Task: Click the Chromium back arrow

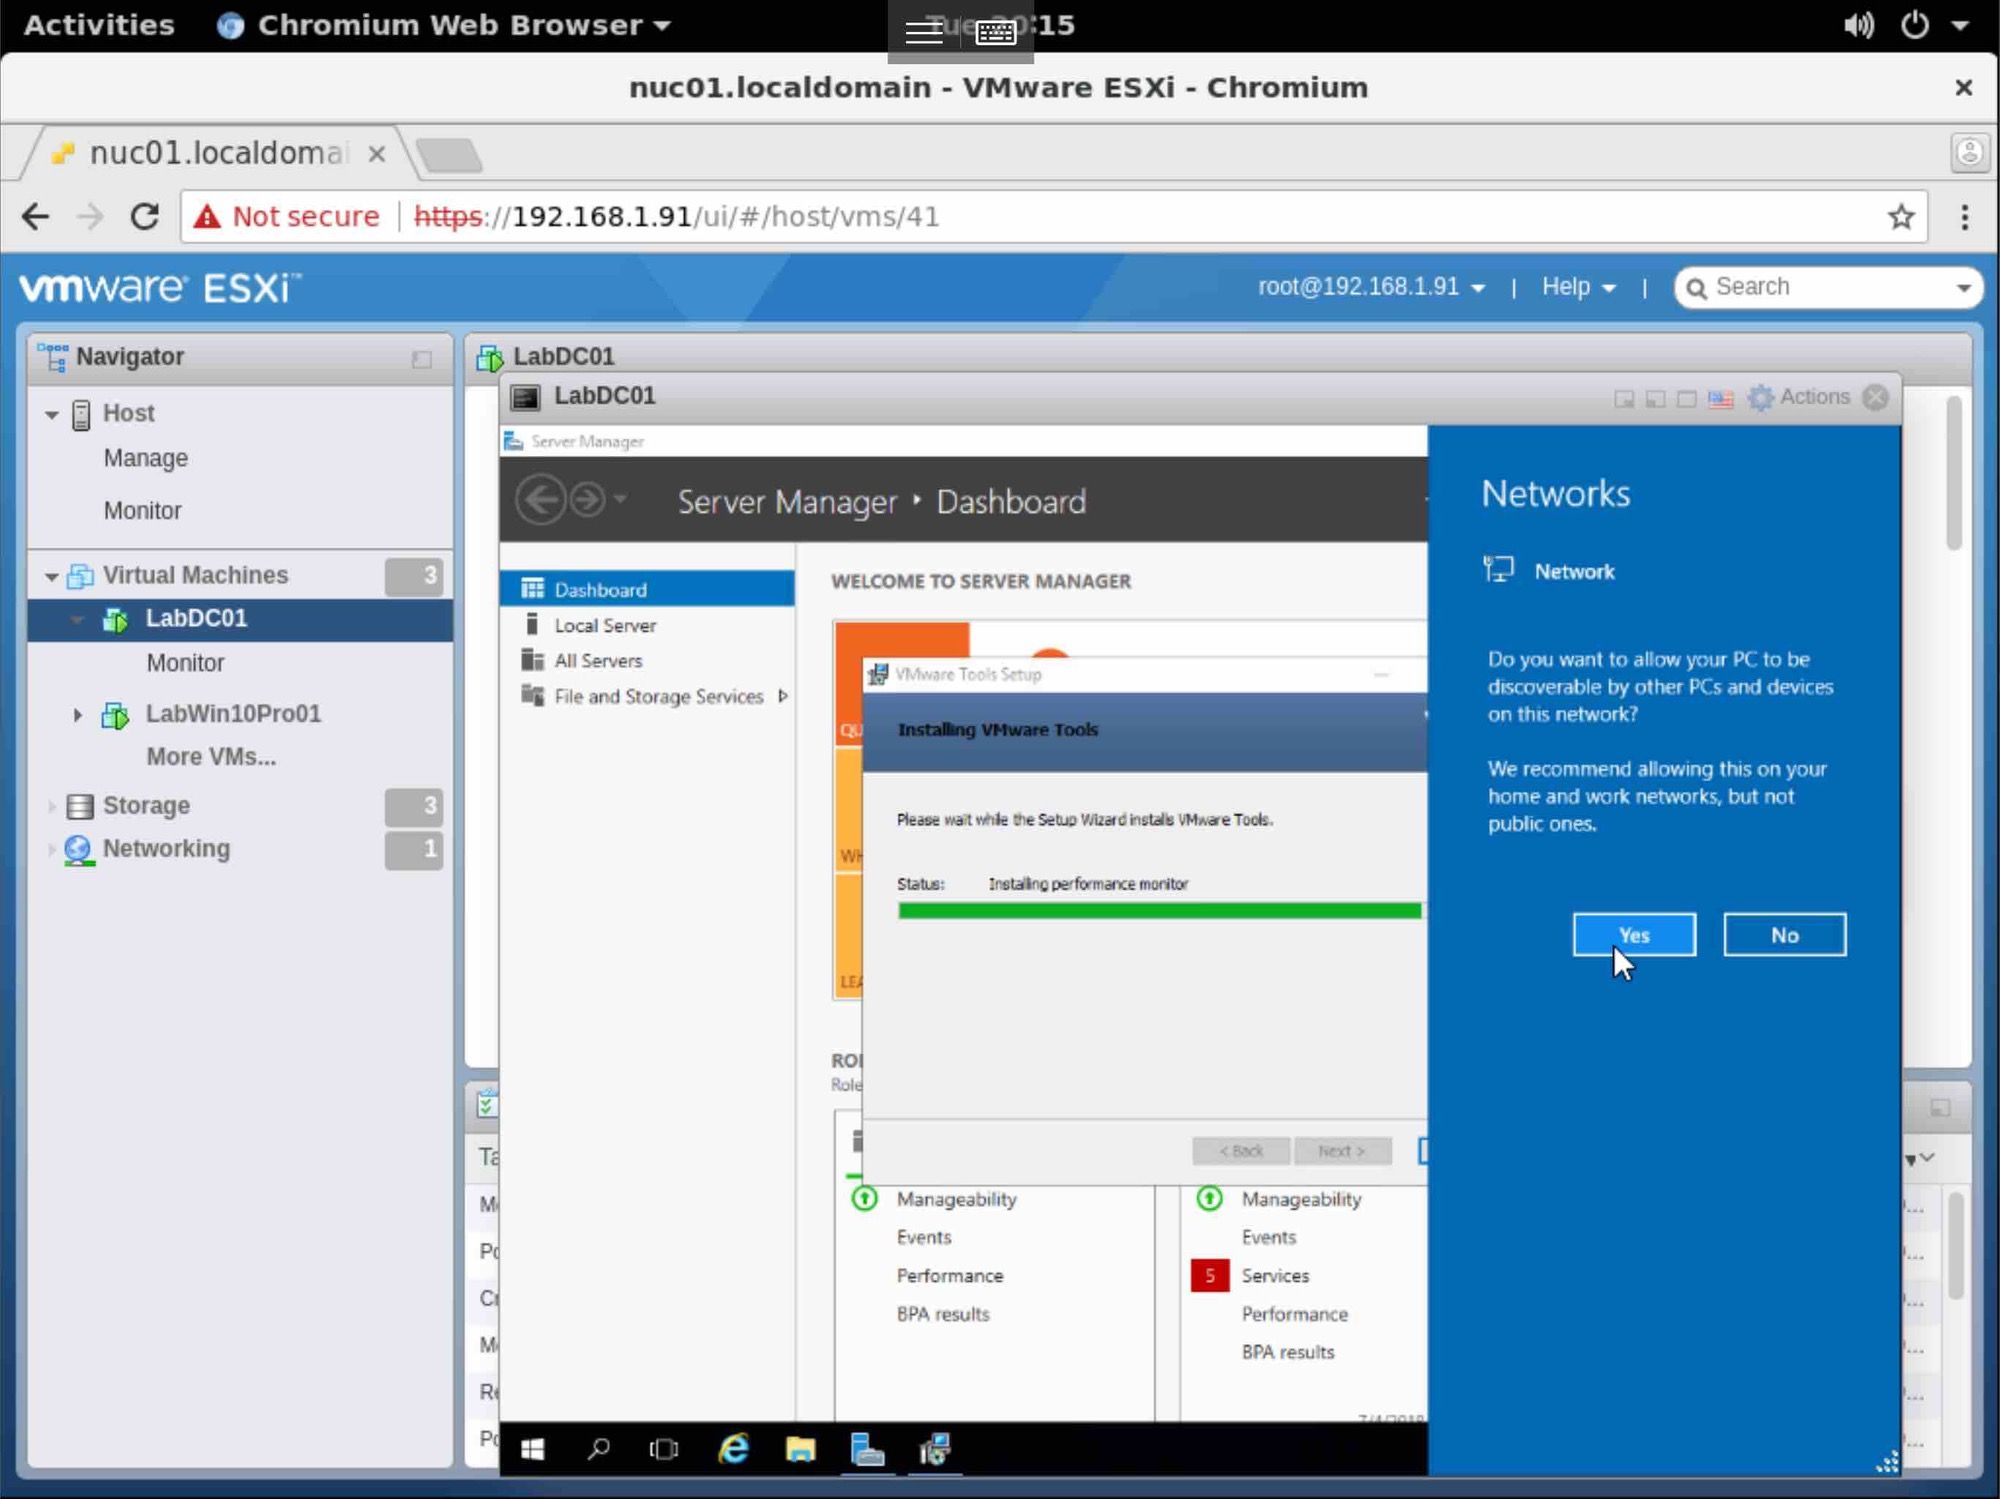Action: [x=35, y=216]
